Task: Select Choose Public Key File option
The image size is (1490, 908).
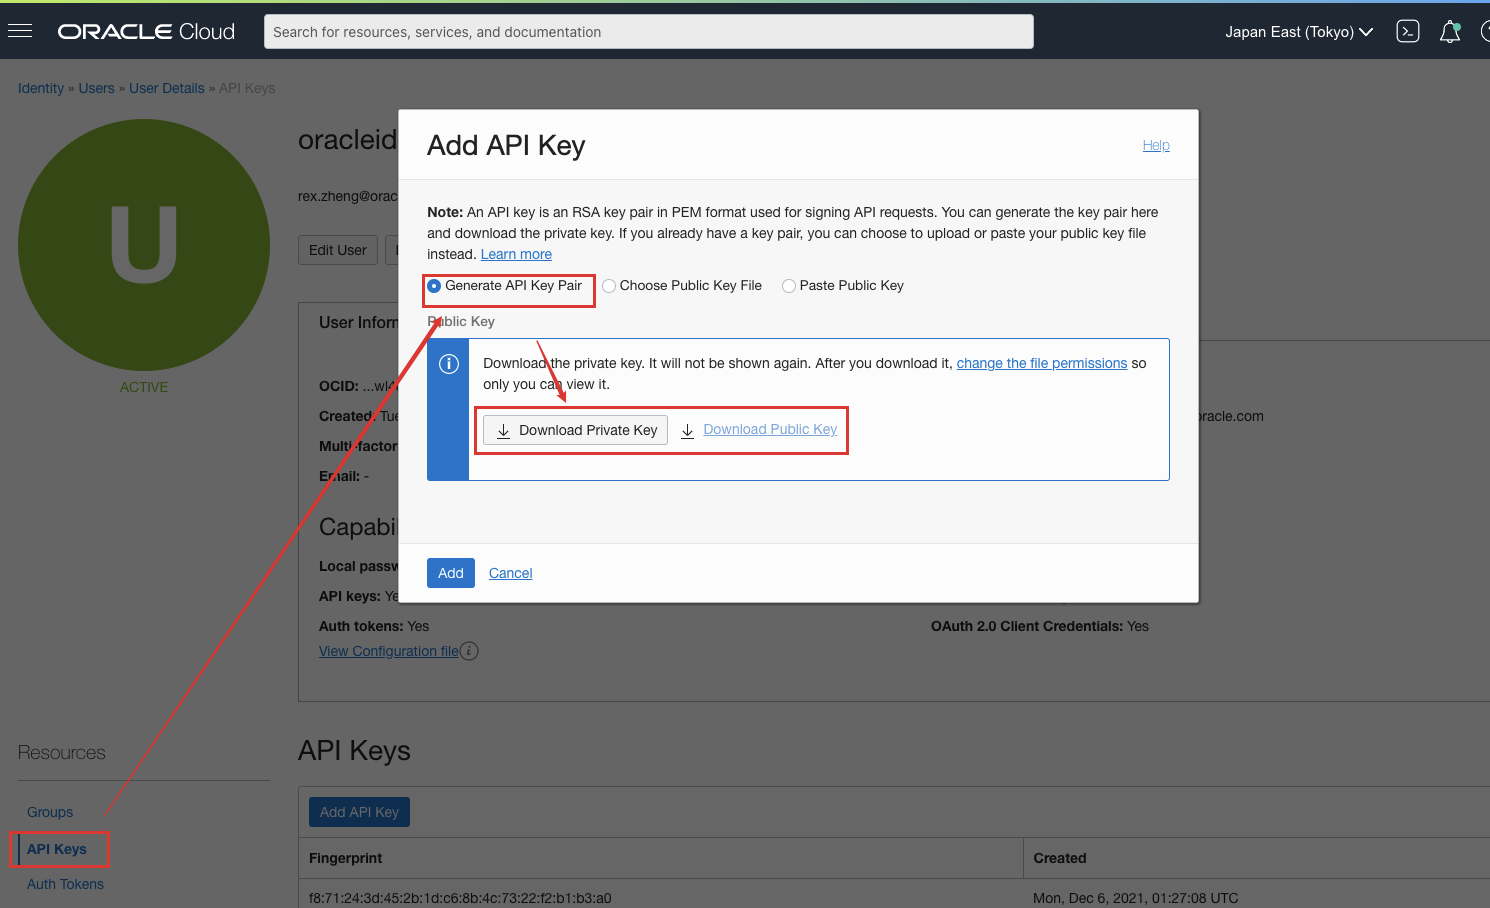Action: [609, 286]
